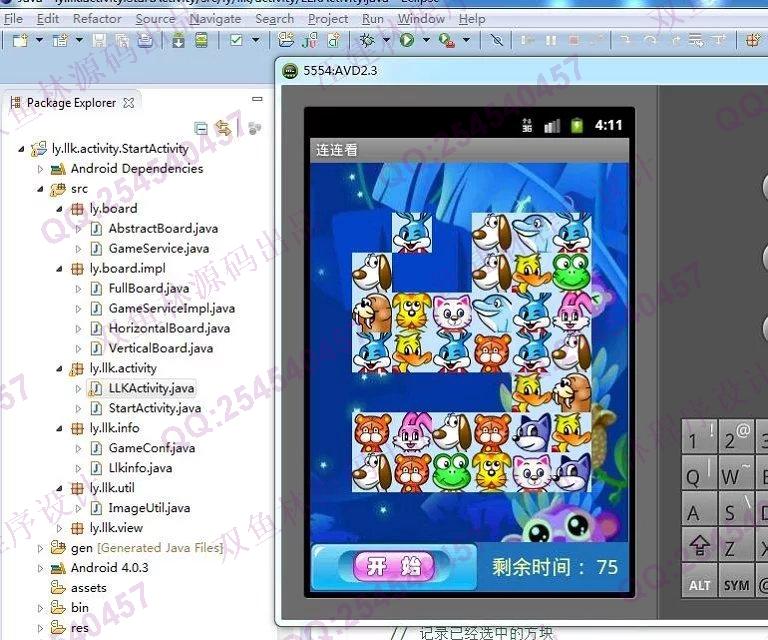Click the dark blue fox tile beside yellow duck
The image size is (768, 640).
pyautogui.click(x=531, y=432)
